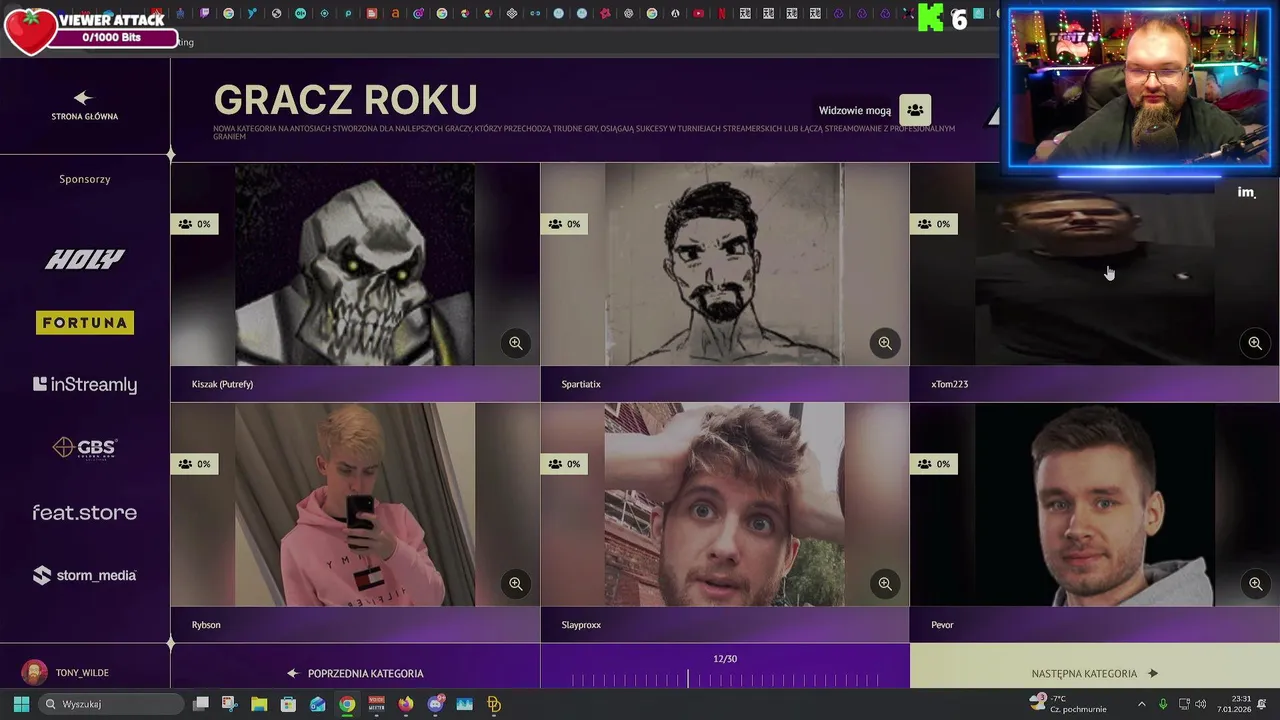Select Kiszak (Putrefy) nominee thumbnail
The image size is (1280, 720).
click(355, 265)
